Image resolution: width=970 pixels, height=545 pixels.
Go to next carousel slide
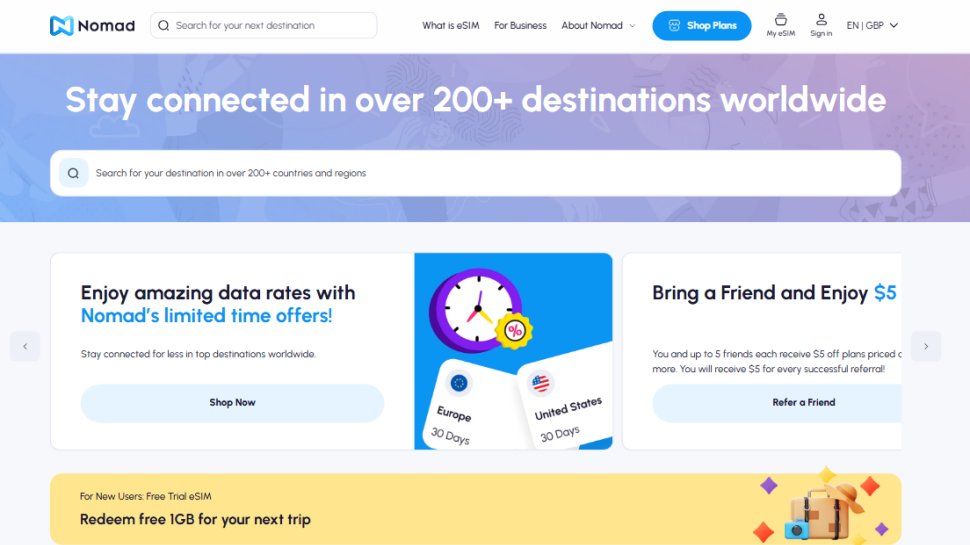coord(925,346)
